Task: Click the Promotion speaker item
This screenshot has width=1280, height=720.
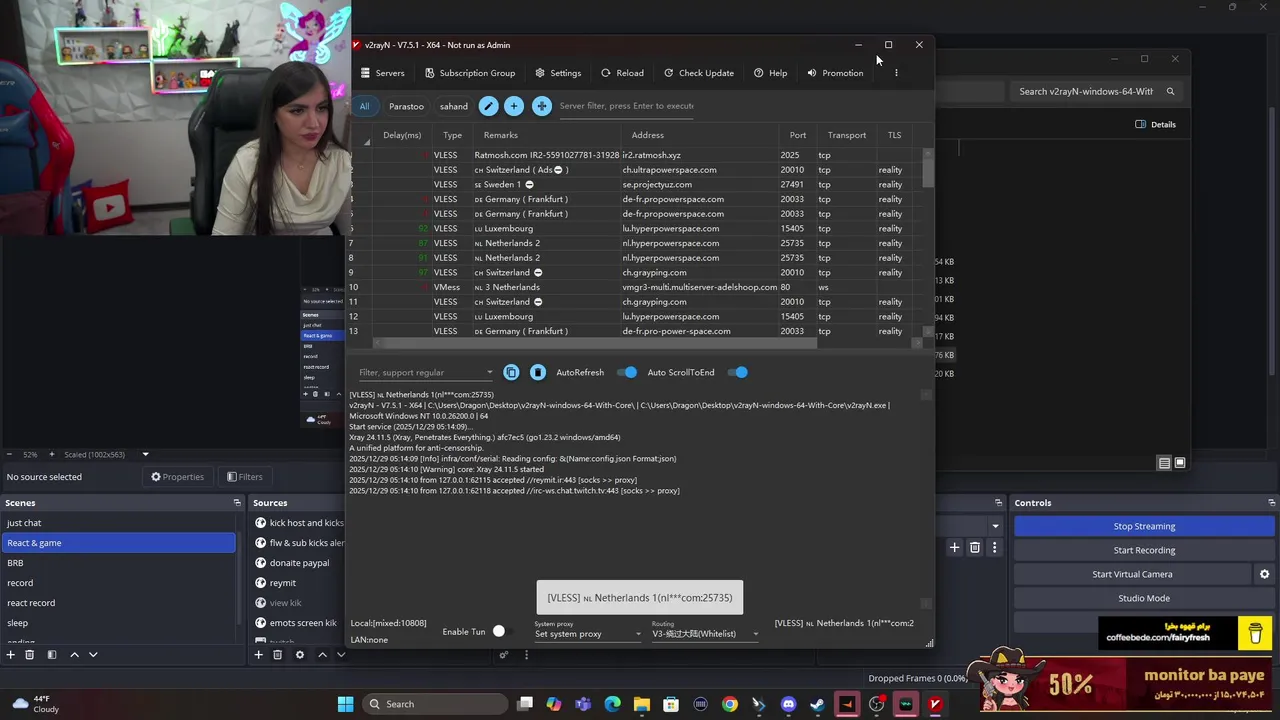Action: (x=835, y=73)
